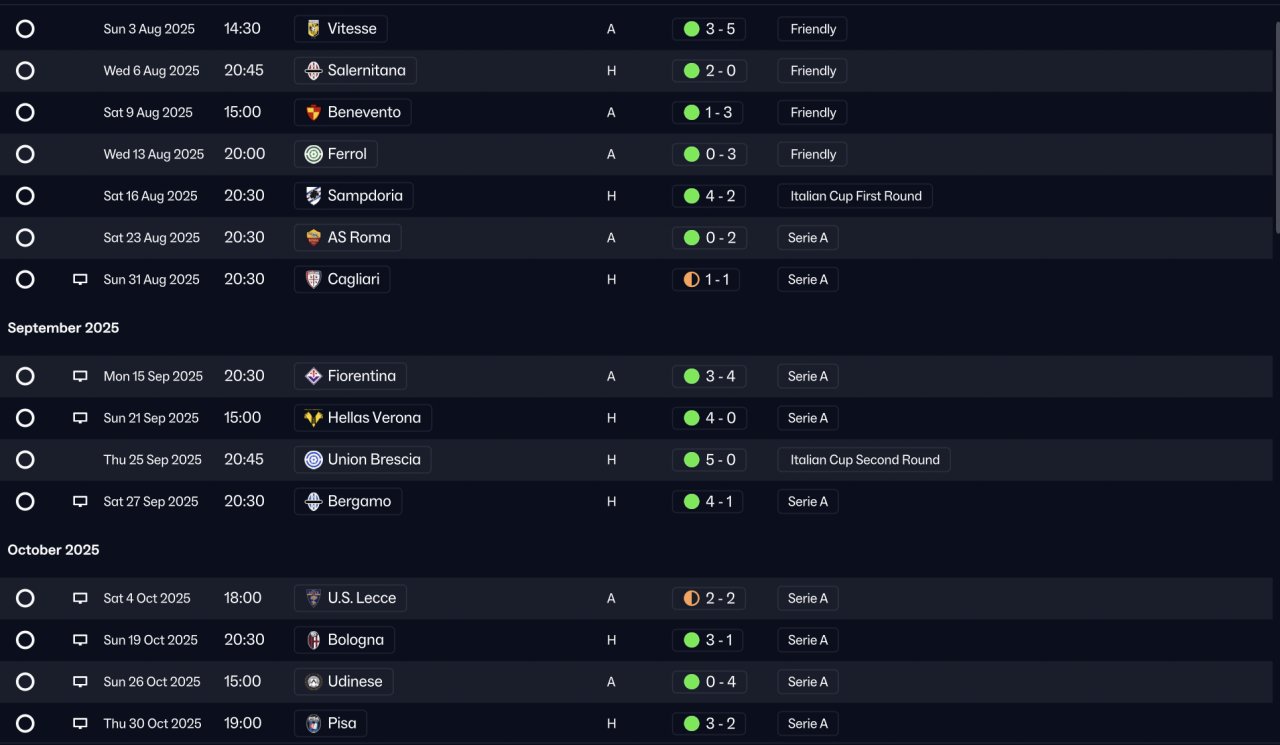Open the 3 - 5 result against Vitesse

(x=709, y=29)
